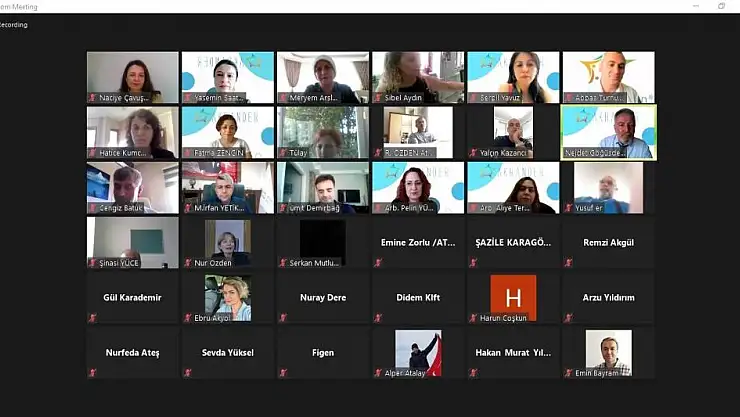This screenshot has width=740, height=417.
Task: Click the Recording indicator at top left
Action: click(16, 24)
